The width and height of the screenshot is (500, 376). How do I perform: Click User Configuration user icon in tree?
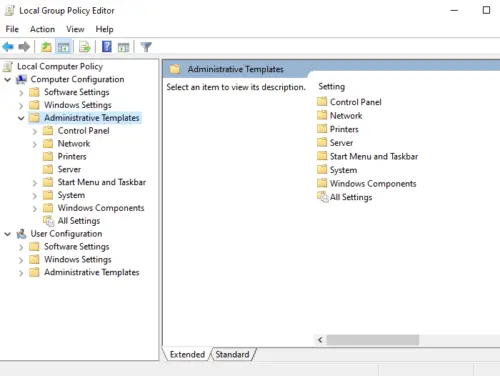tap(21, 234)
